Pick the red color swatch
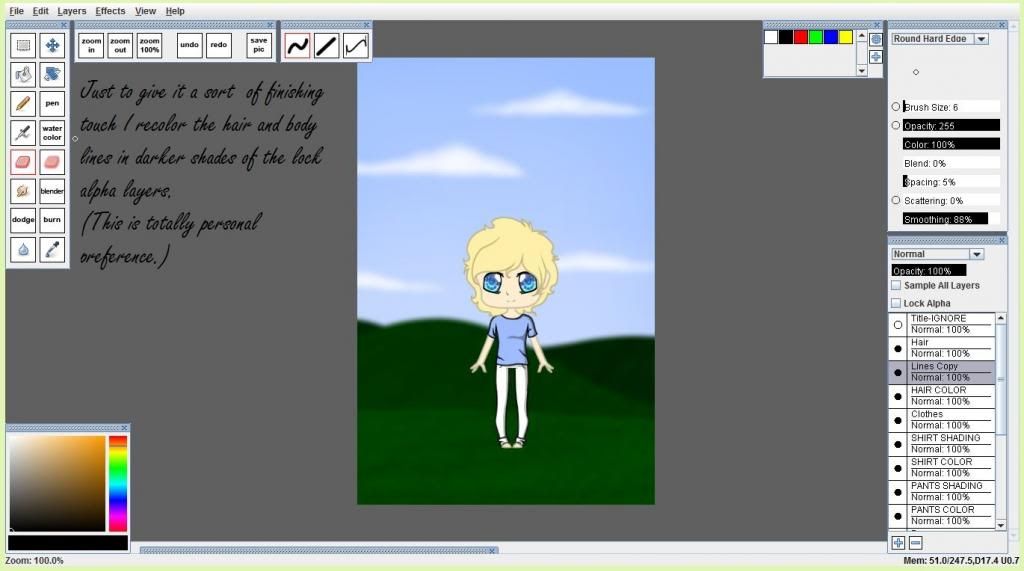The width and height of the screenshot is (1024, 571). 801,37
